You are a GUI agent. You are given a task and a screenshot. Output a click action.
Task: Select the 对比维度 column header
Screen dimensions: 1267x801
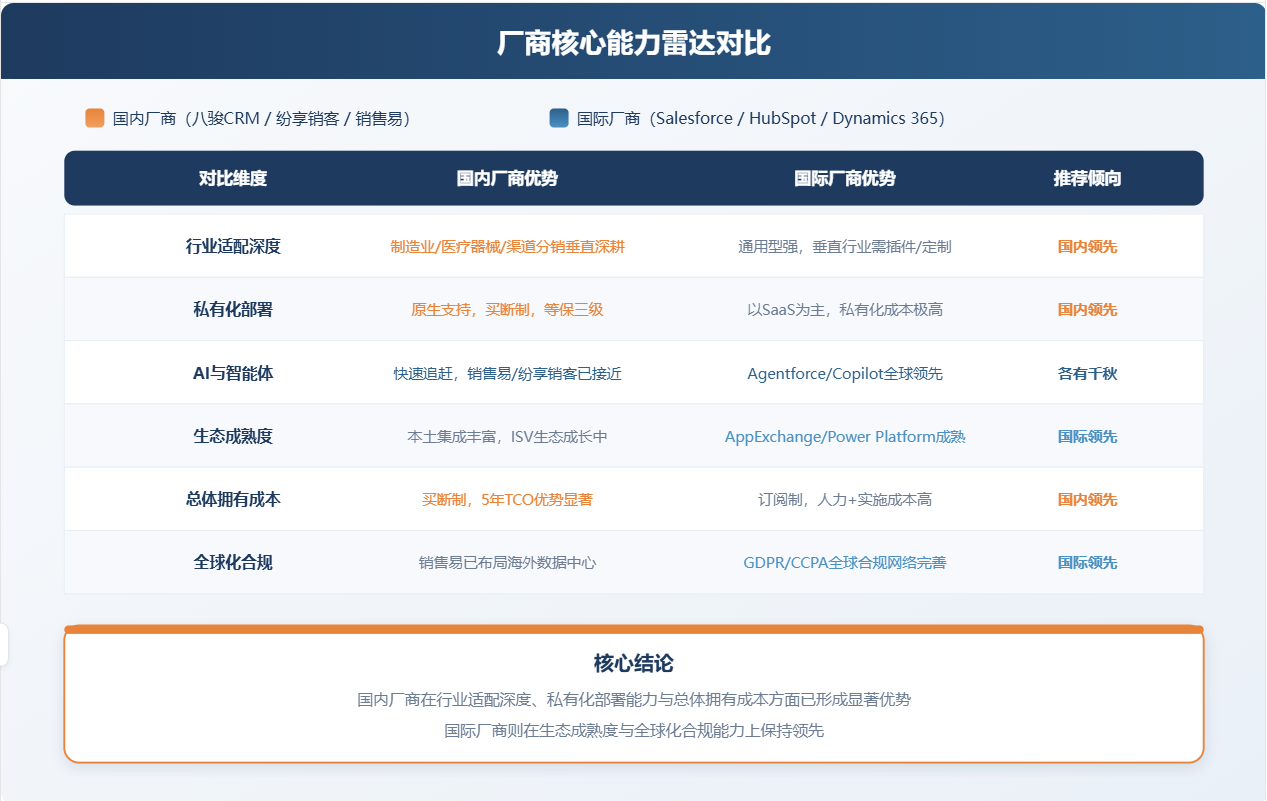pyautogui.click(x=233, y=179)
